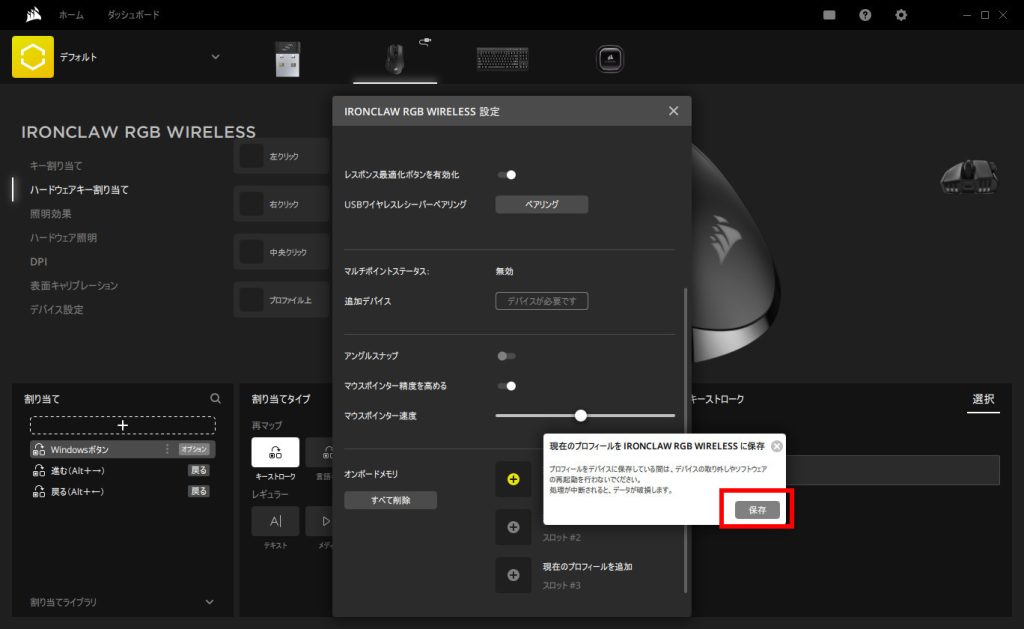Open iCUE settings gear icon
The image size is (1024, 629).
[x=901, y=15]
